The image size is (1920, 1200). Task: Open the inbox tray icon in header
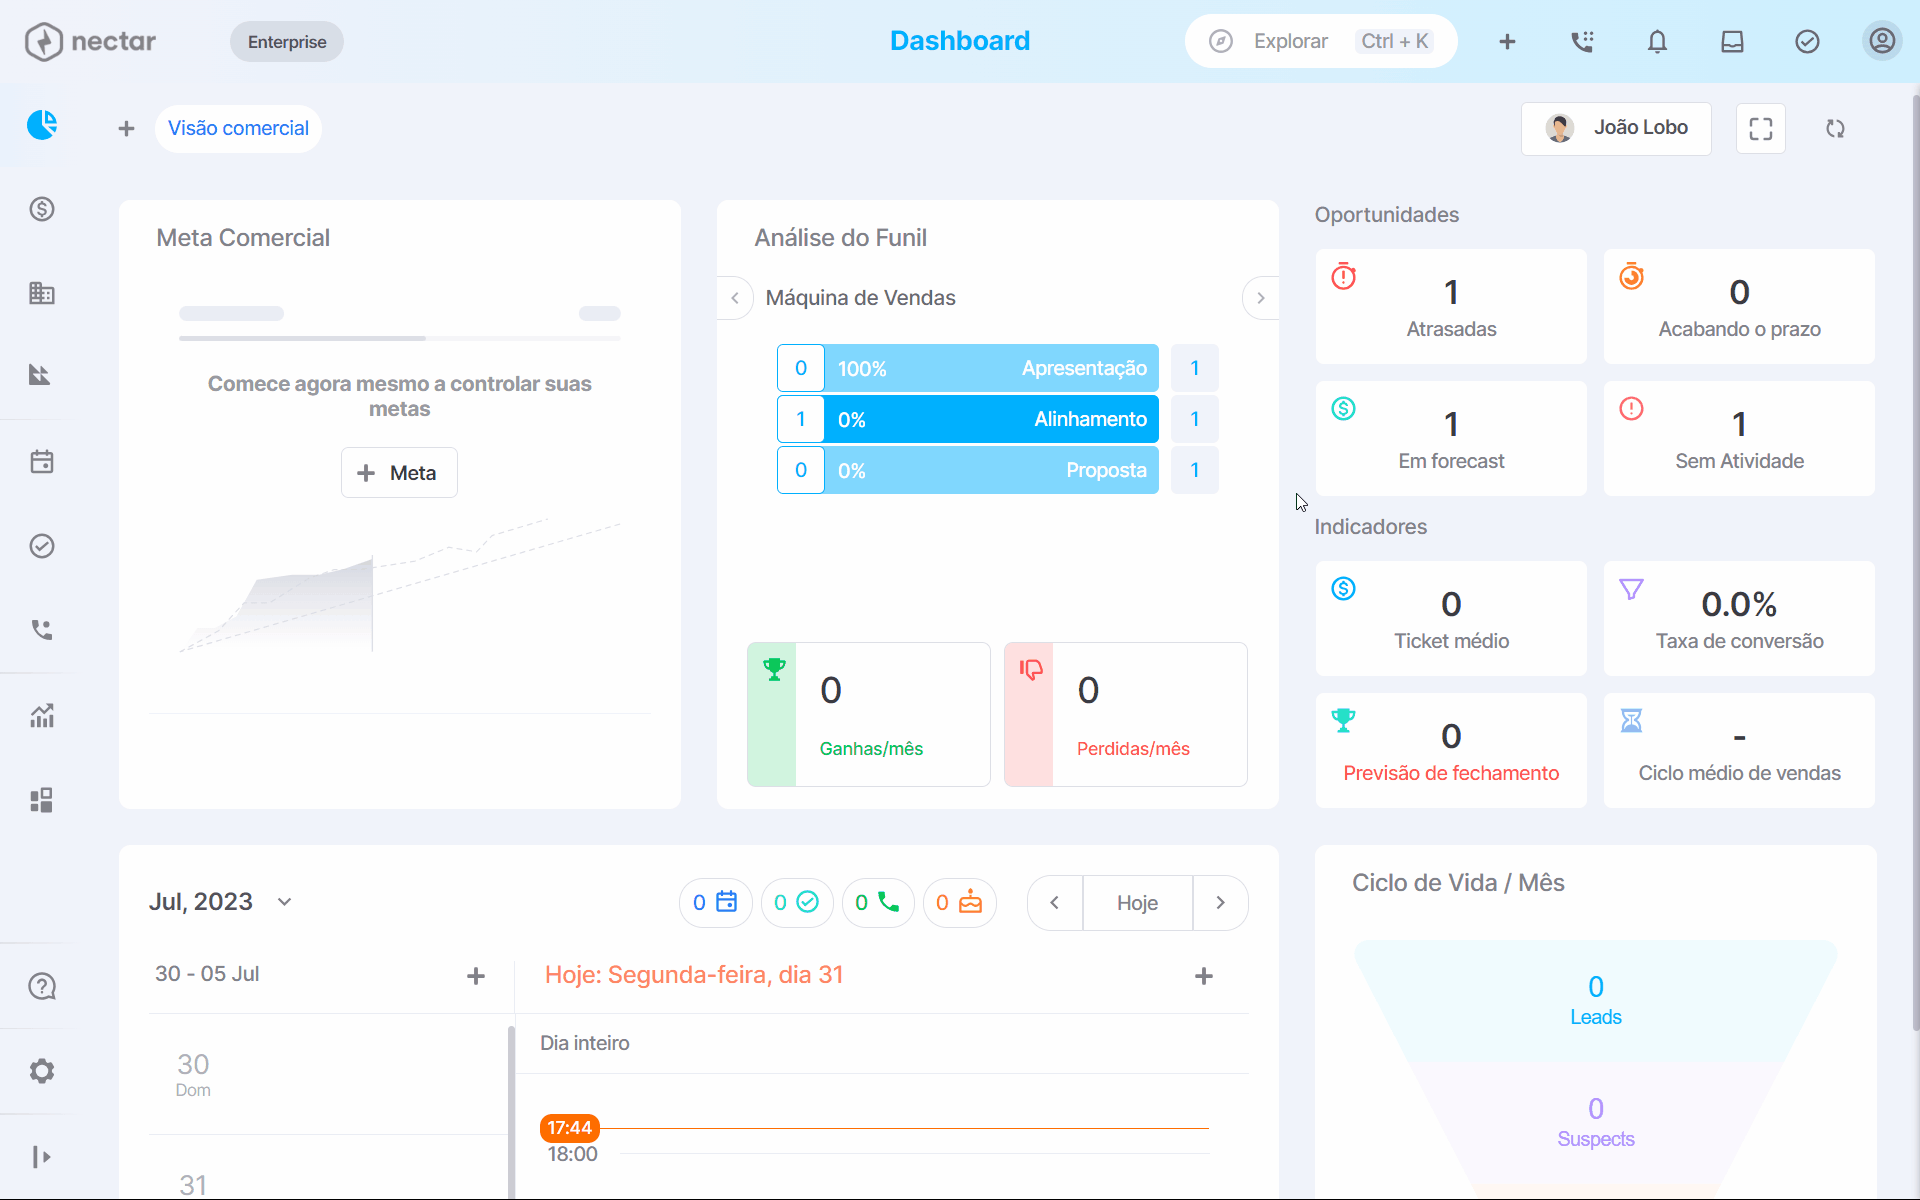click(x=1732, y=41)
